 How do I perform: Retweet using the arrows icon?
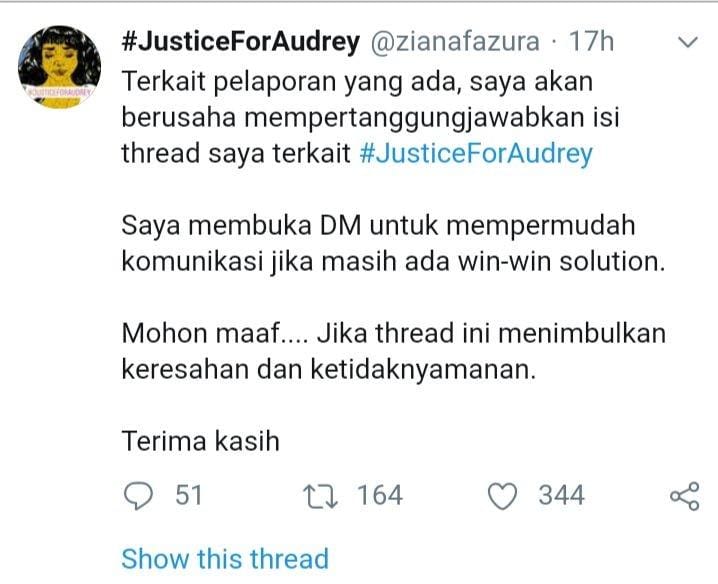(321, 497)
